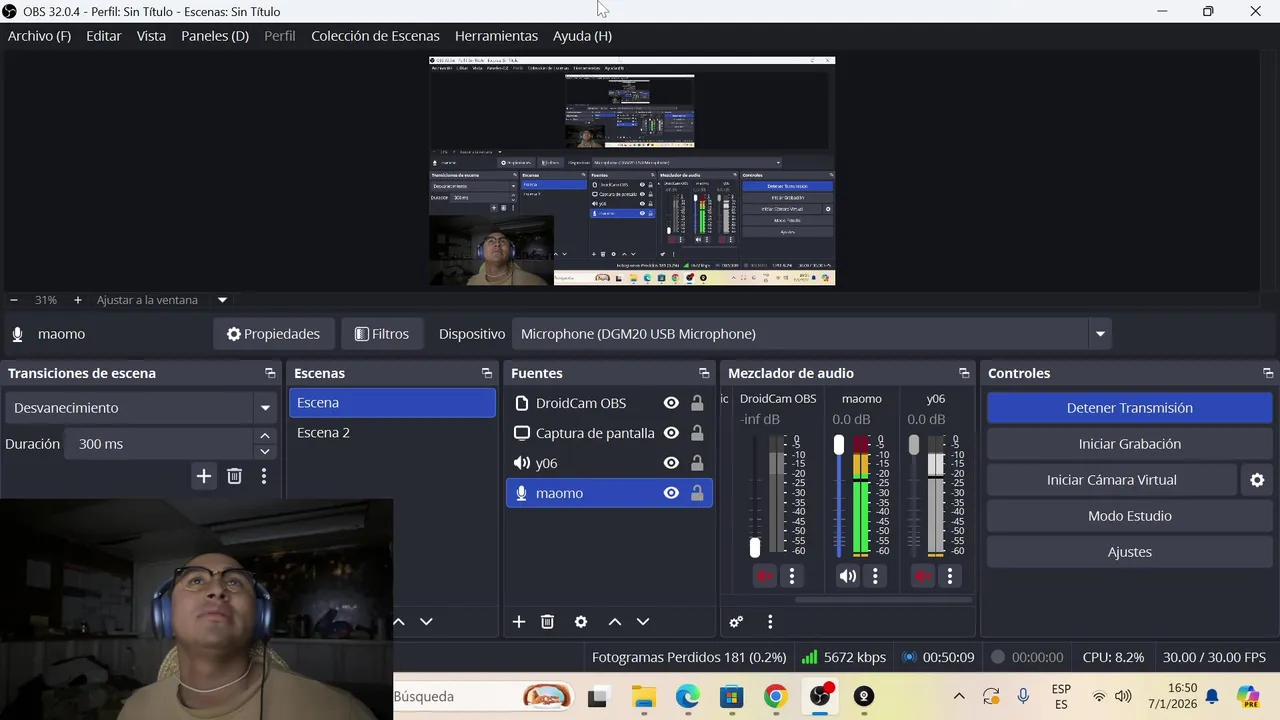This screenshot has width=1280, height=720.
Task: Increase transition duration with up arrow
Action: (264, 436)
